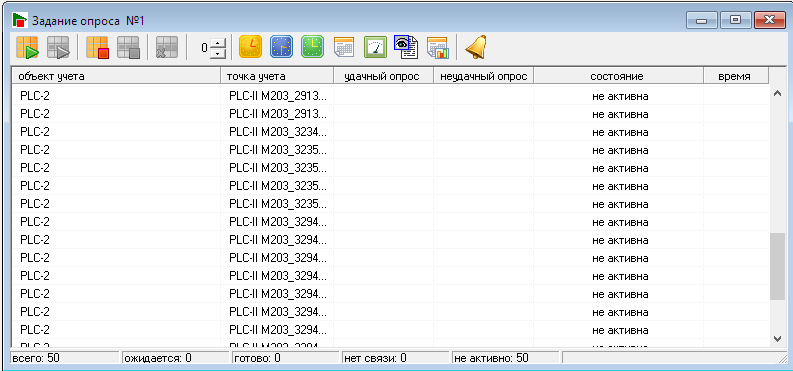
Task: Click the vertical scrollbar thumb
Action: click(x=778, y=266)
